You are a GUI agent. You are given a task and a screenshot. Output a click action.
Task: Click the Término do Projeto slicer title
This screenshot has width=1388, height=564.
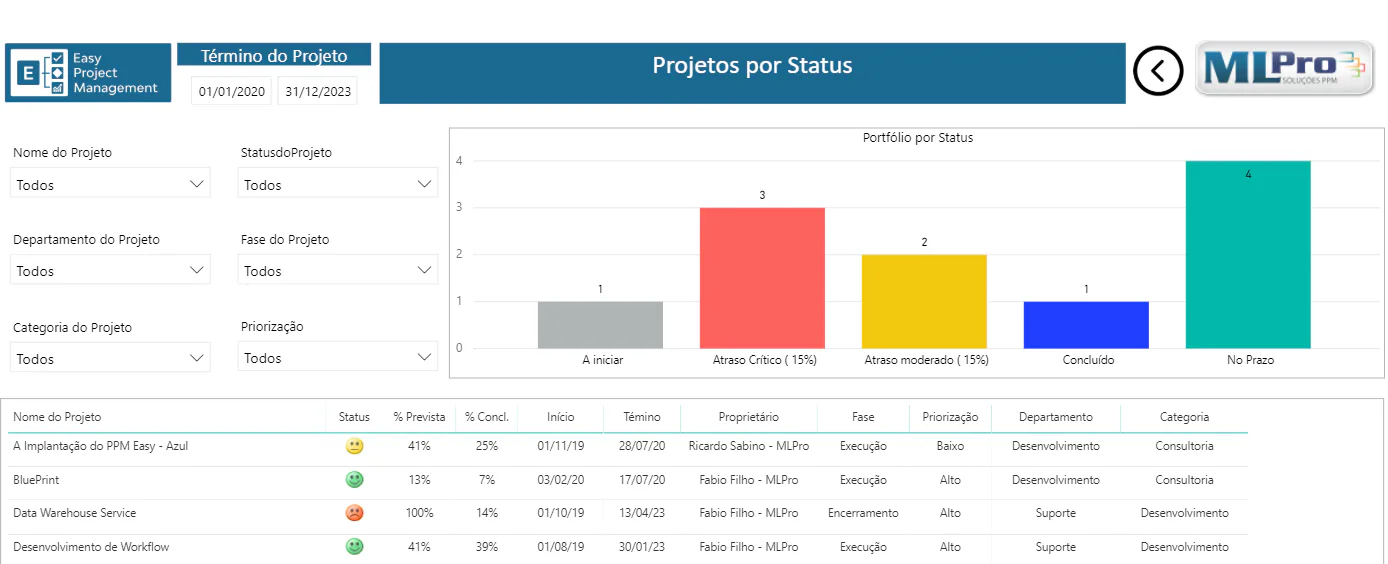click(274, 56)
